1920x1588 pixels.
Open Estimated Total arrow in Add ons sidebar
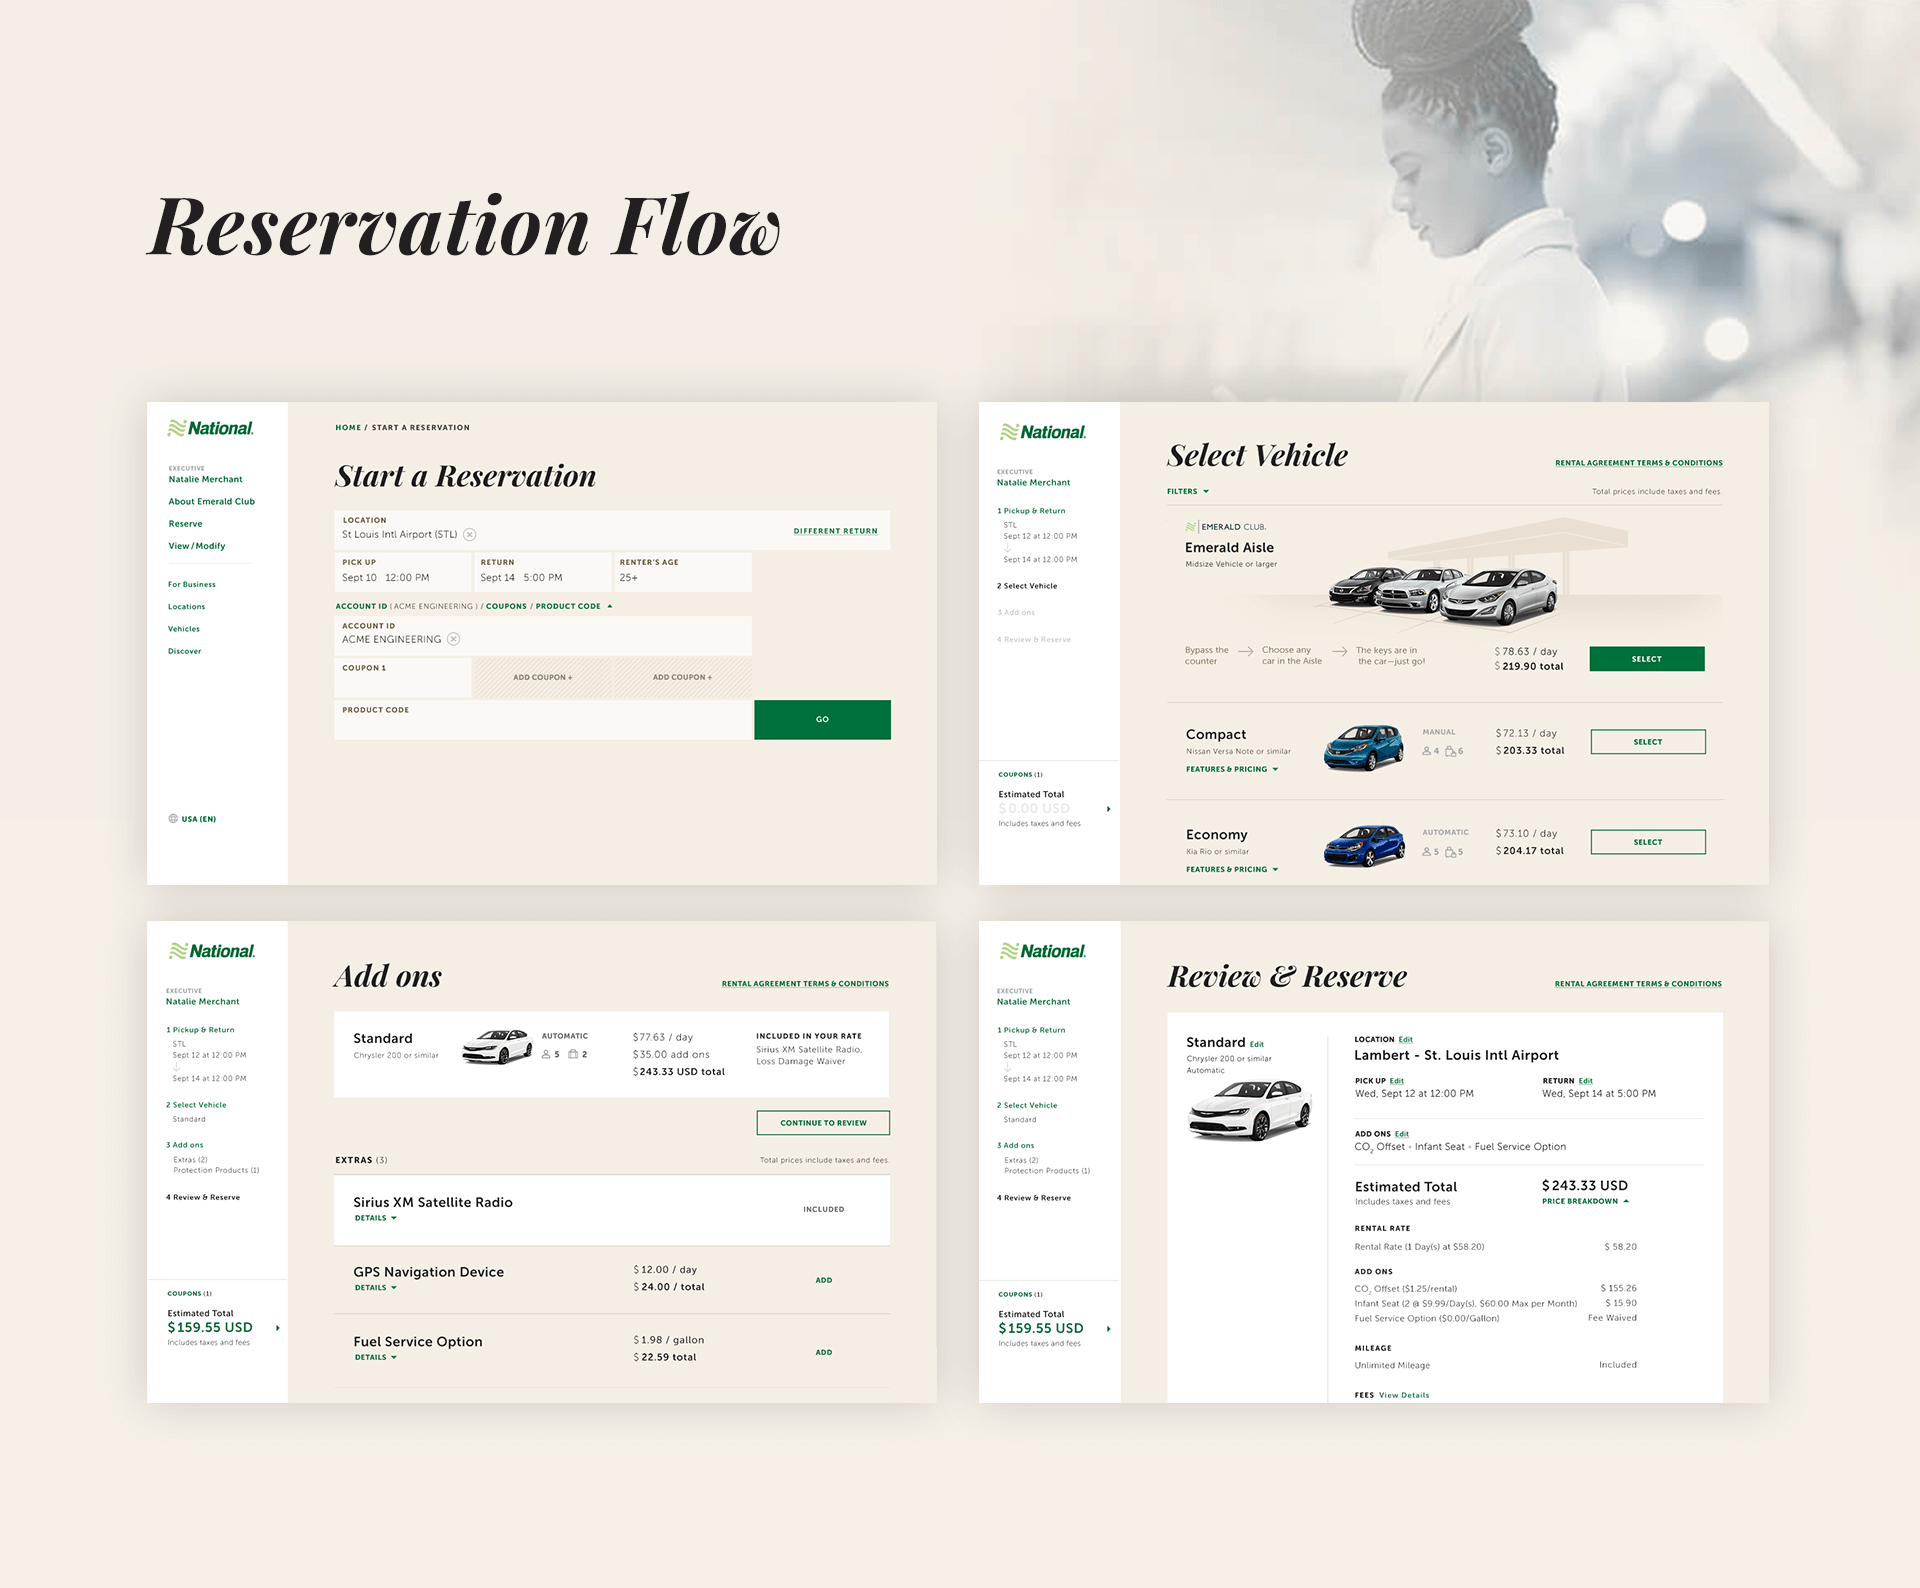[x=277, y=1328]
